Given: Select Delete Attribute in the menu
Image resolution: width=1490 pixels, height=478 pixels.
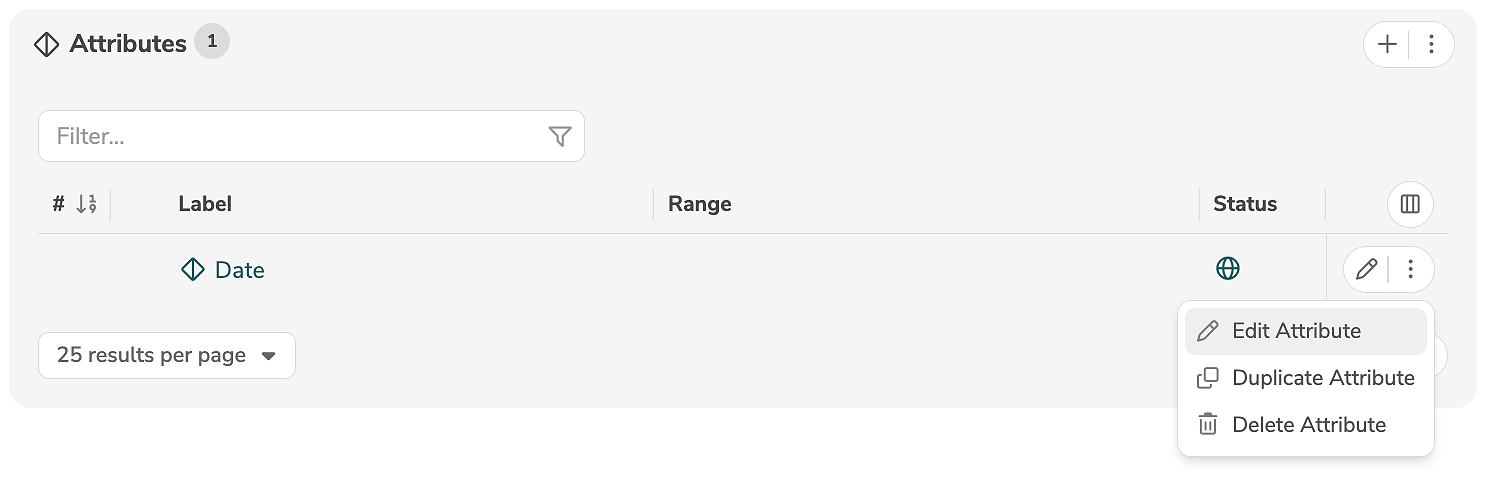Looking at the screenshot, I should (x=1308, y=425).
